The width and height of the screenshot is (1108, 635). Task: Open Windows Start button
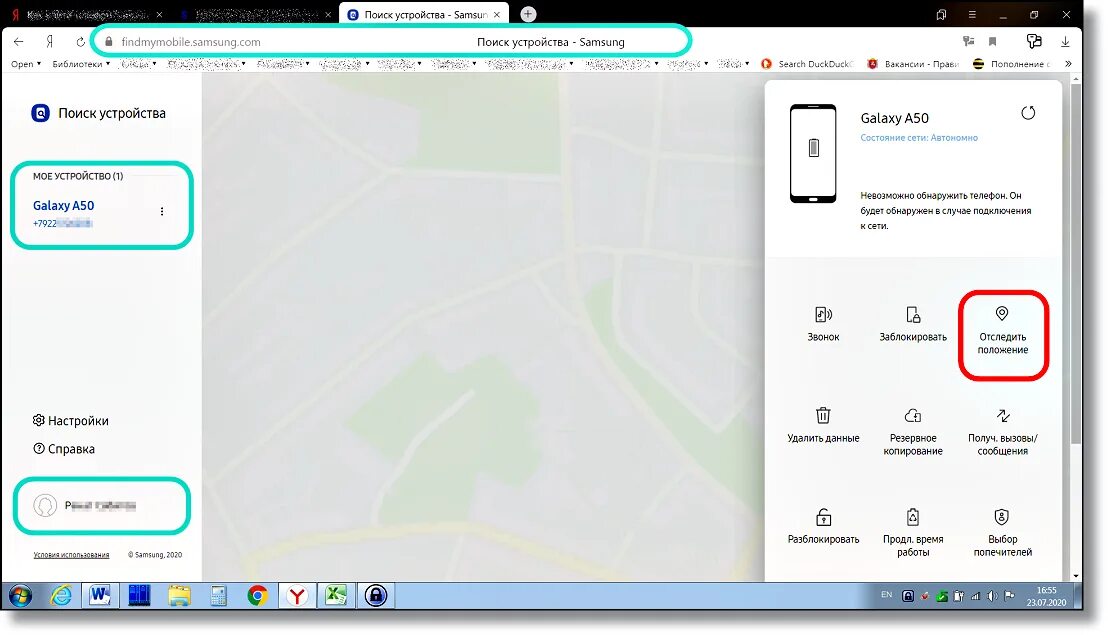20,596
